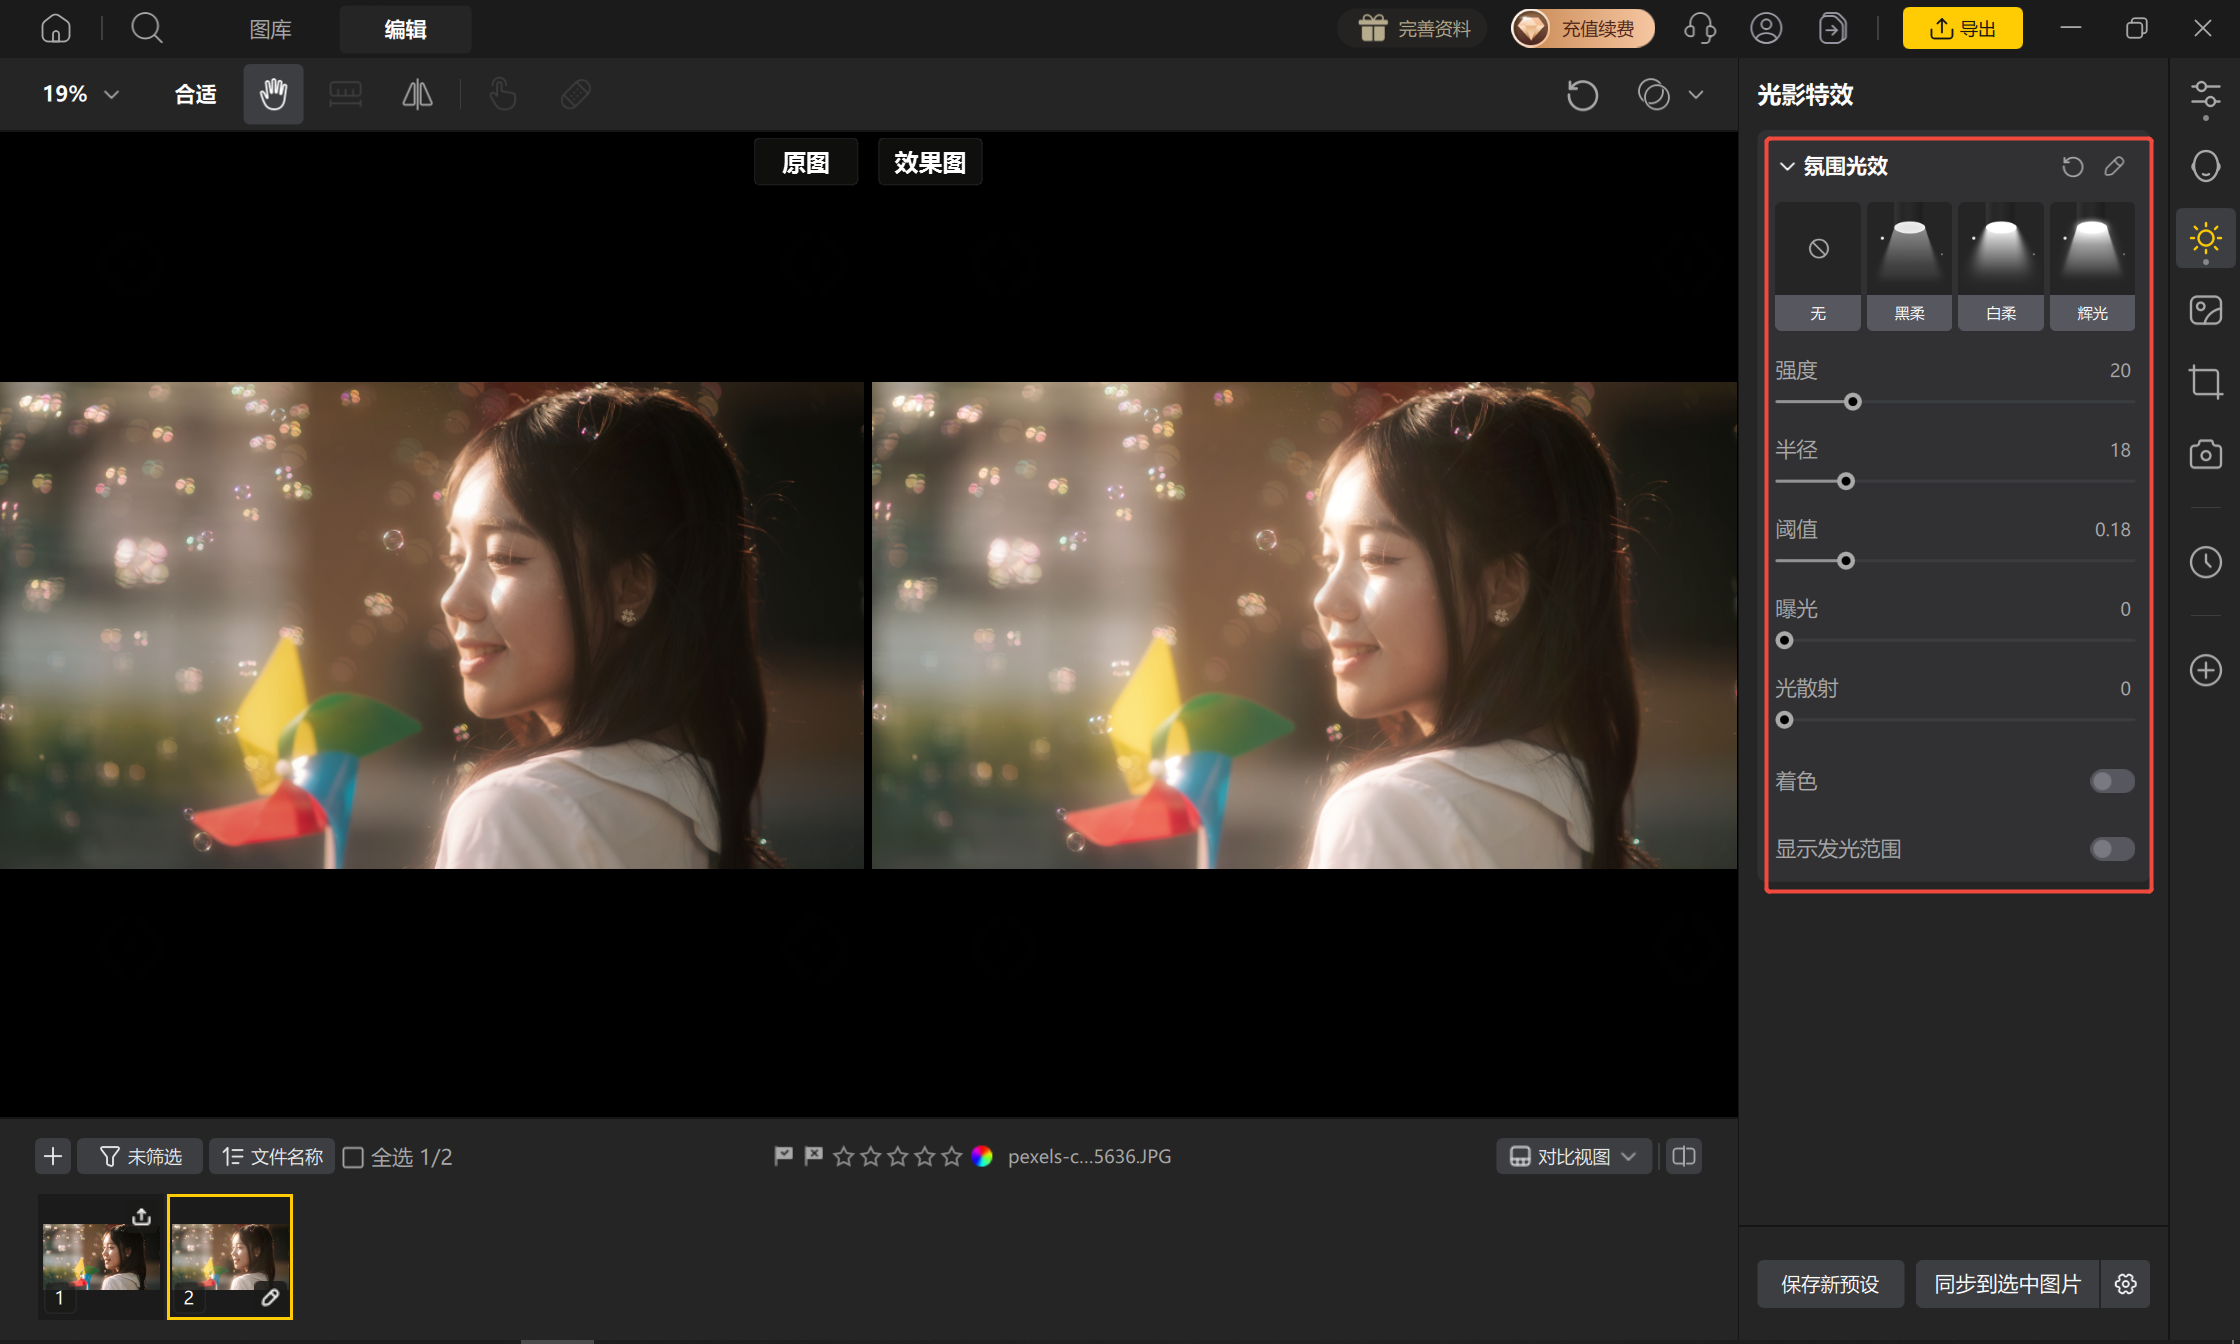Image resolution: width=2240 pixels, height=1344 pixels.
Task: Open the history clock panel
Action: click(2205, 562)
